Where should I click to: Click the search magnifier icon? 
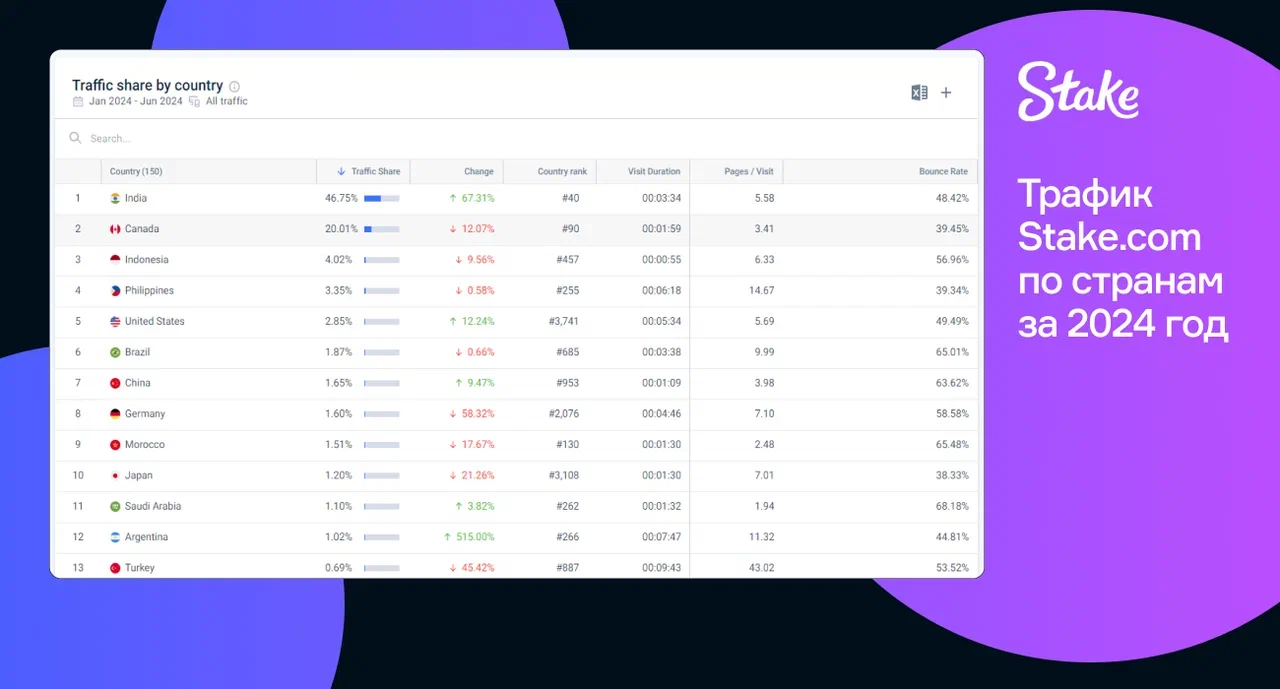click(75, 138)
